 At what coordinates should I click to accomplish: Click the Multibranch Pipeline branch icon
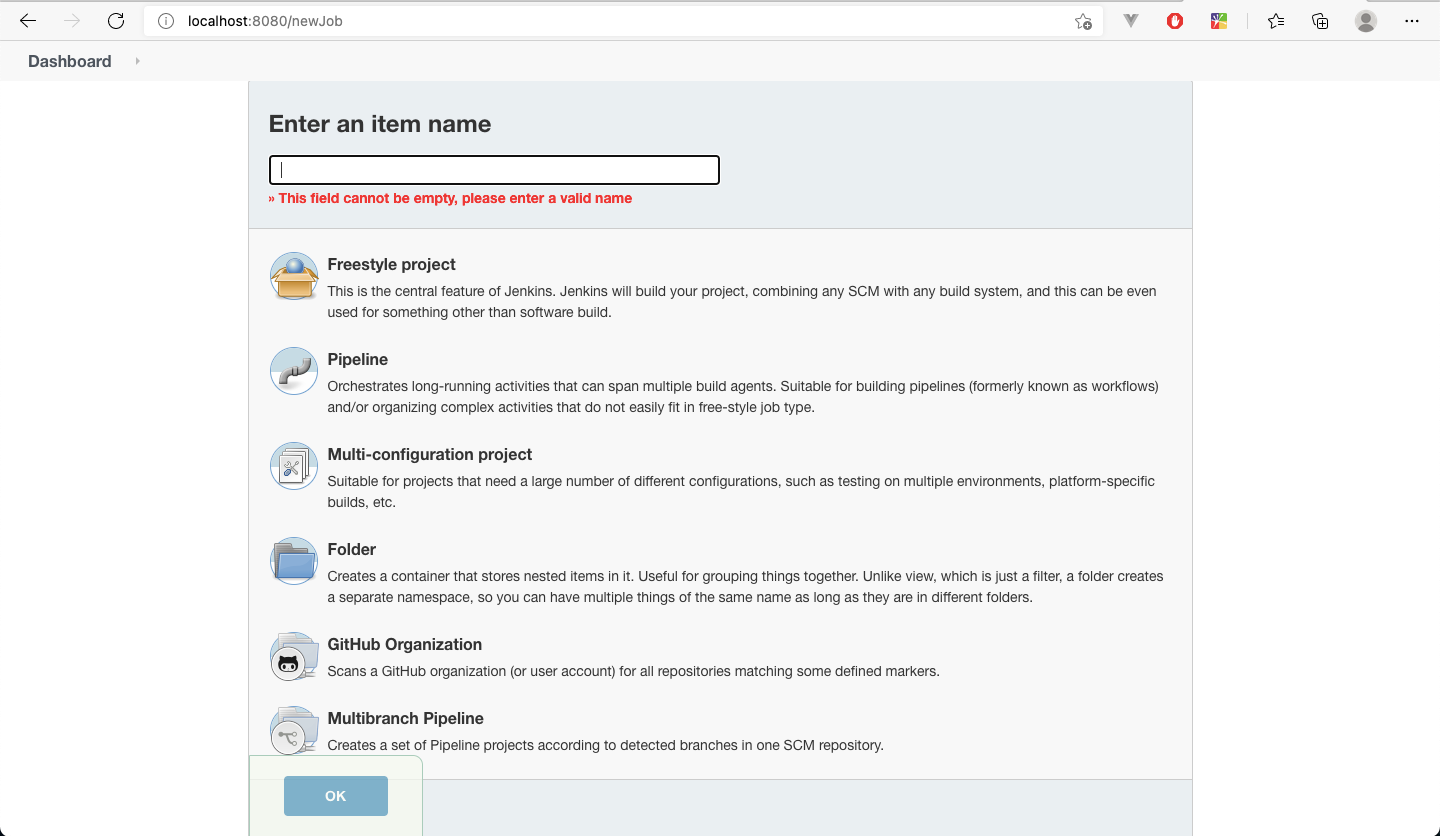294,730
